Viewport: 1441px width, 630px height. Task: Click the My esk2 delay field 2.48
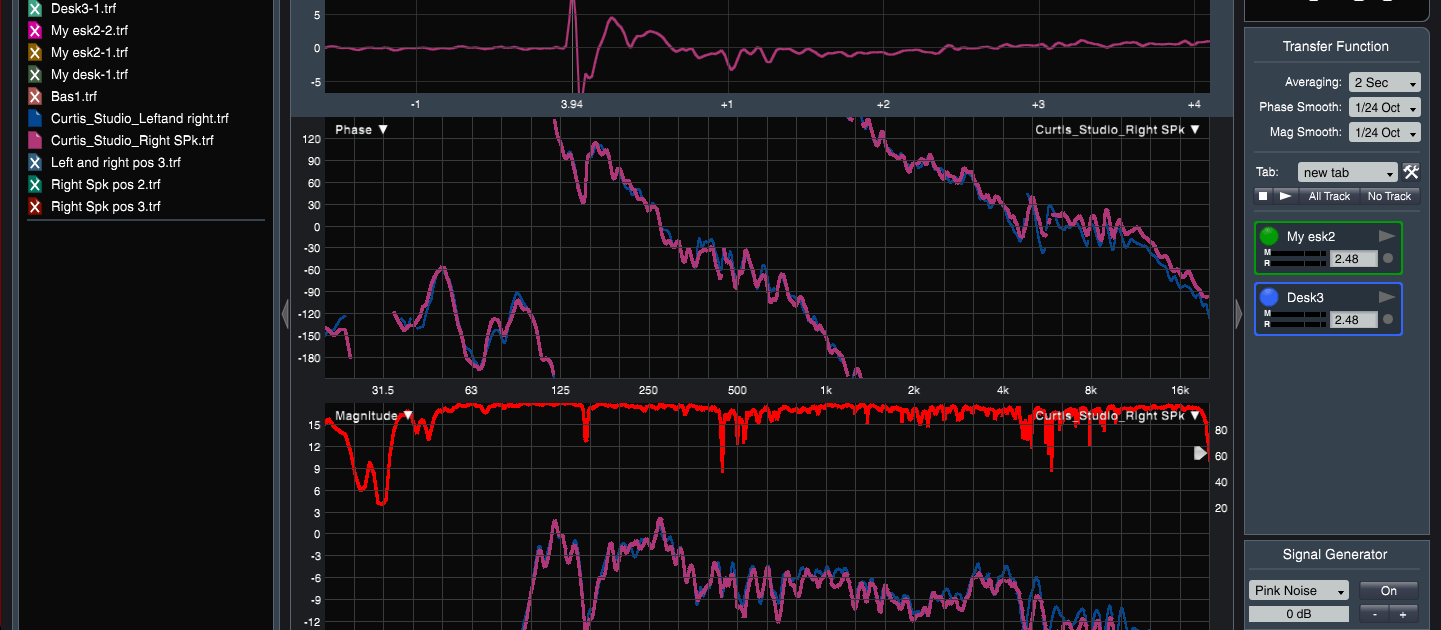pos(1353,259)
